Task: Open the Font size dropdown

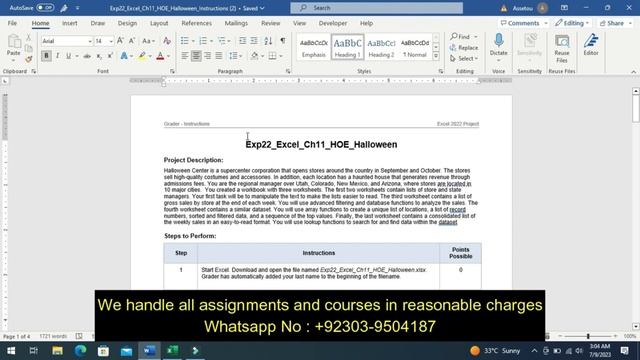Action: pos(111,41)
